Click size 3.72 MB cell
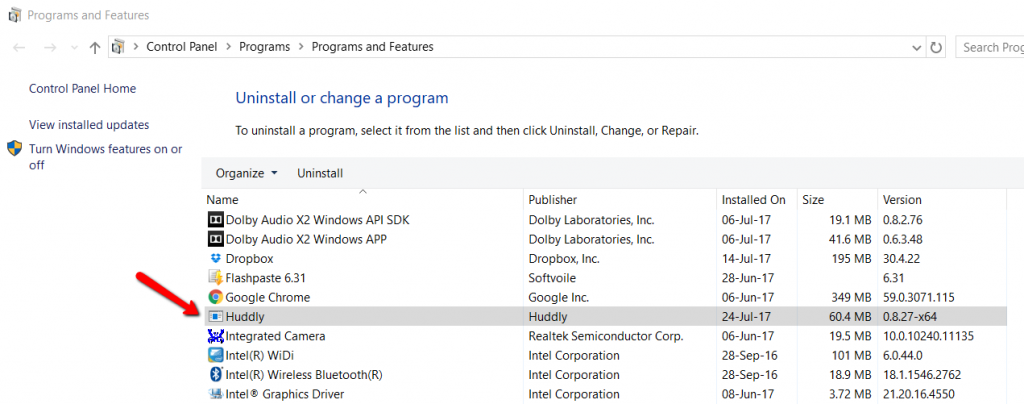Screen dimensions: 1024x404 [x=848, y=394]
